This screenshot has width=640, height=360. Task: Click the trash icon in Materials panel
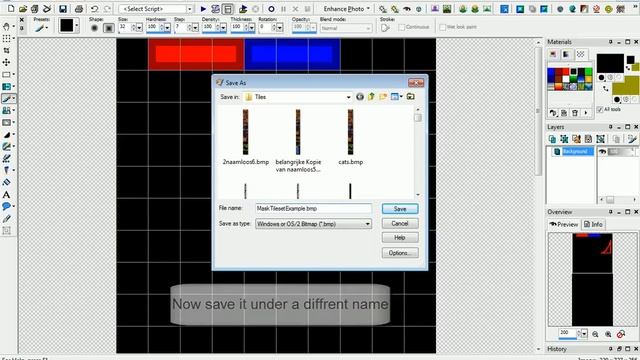pos(575,113)
